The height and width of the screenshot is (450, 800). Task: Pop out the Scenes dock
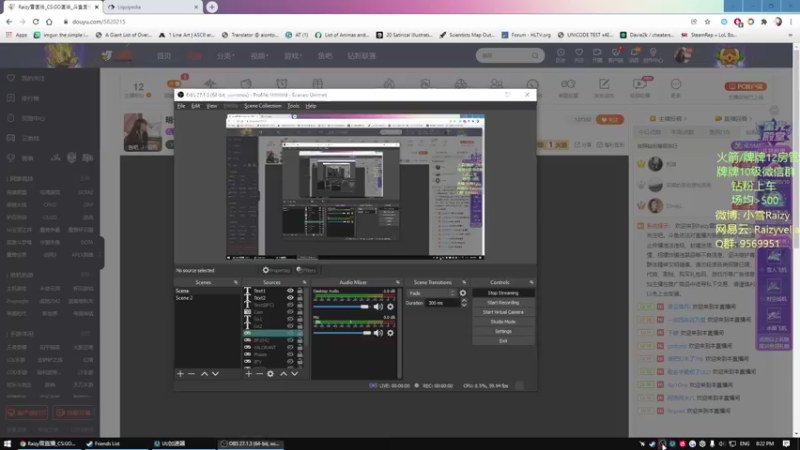[236, 282]
